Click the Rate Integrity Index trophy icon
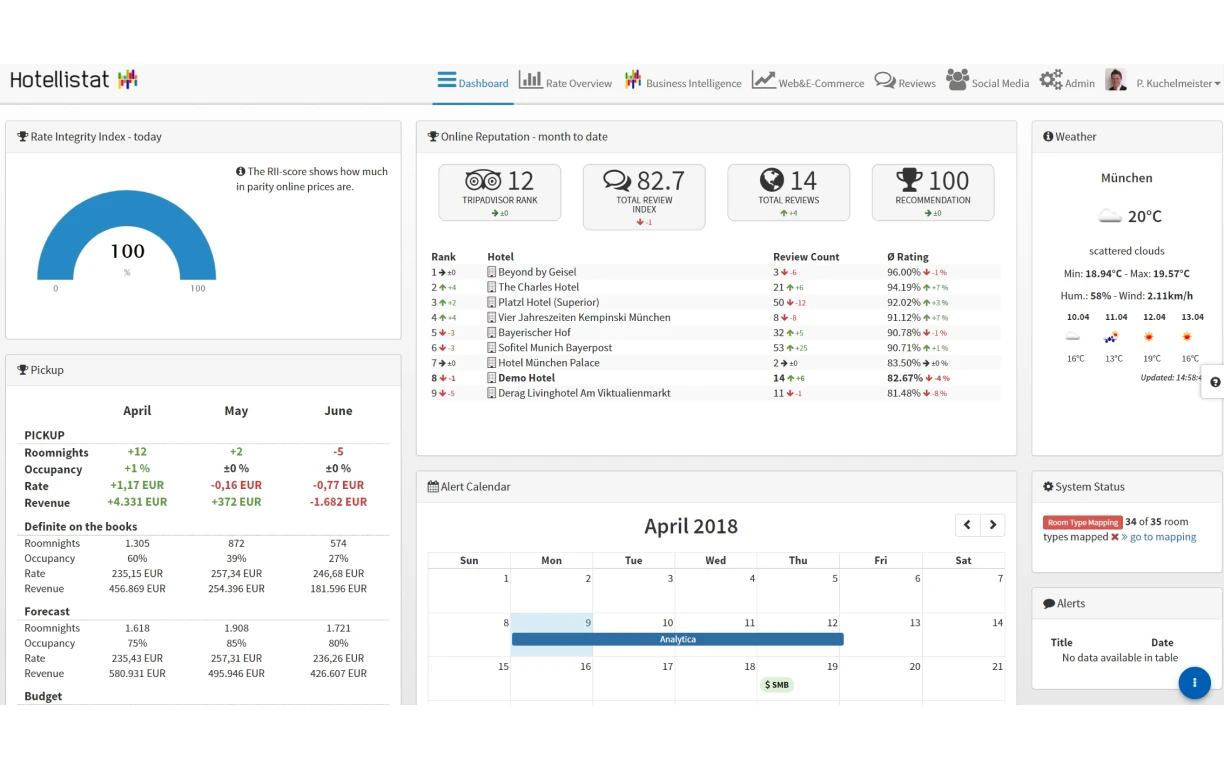 (23, 137)
